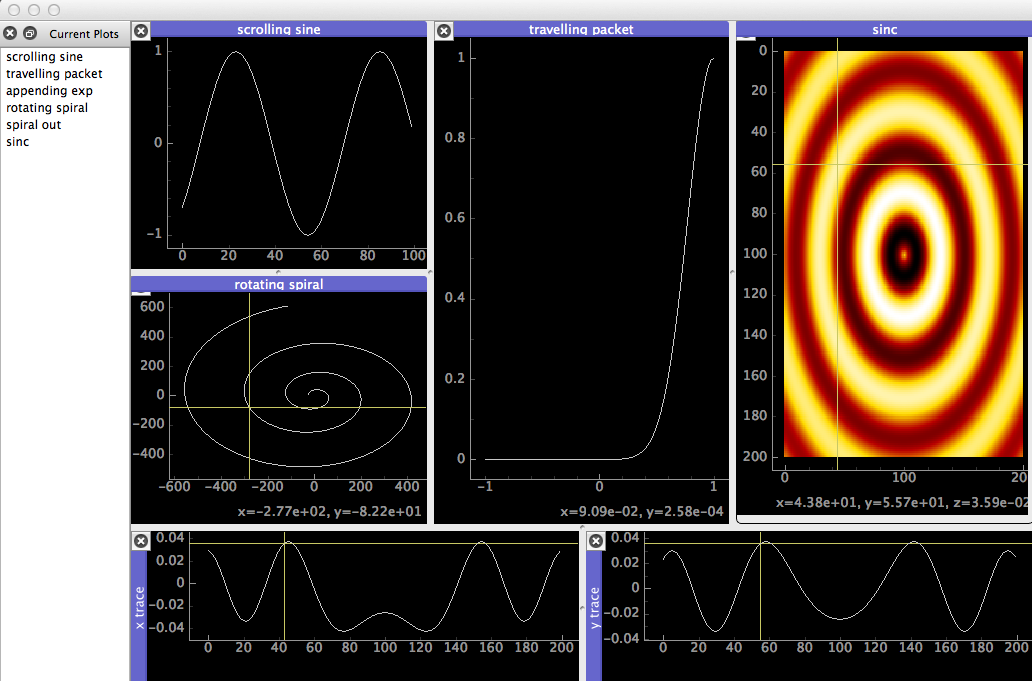Click the rotating spiral coordinate readout

click(329, 511)
